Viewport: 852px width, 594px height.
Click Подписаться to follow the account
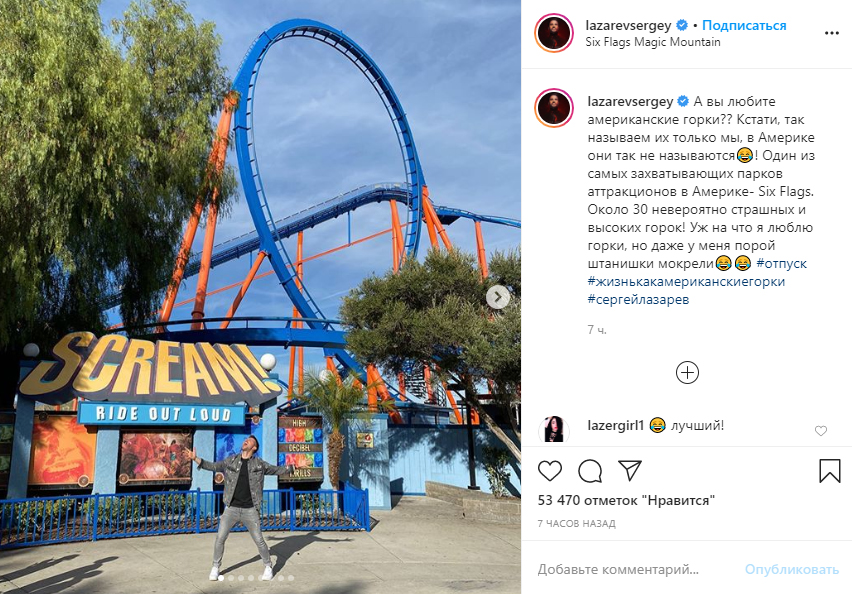[744, 26]
